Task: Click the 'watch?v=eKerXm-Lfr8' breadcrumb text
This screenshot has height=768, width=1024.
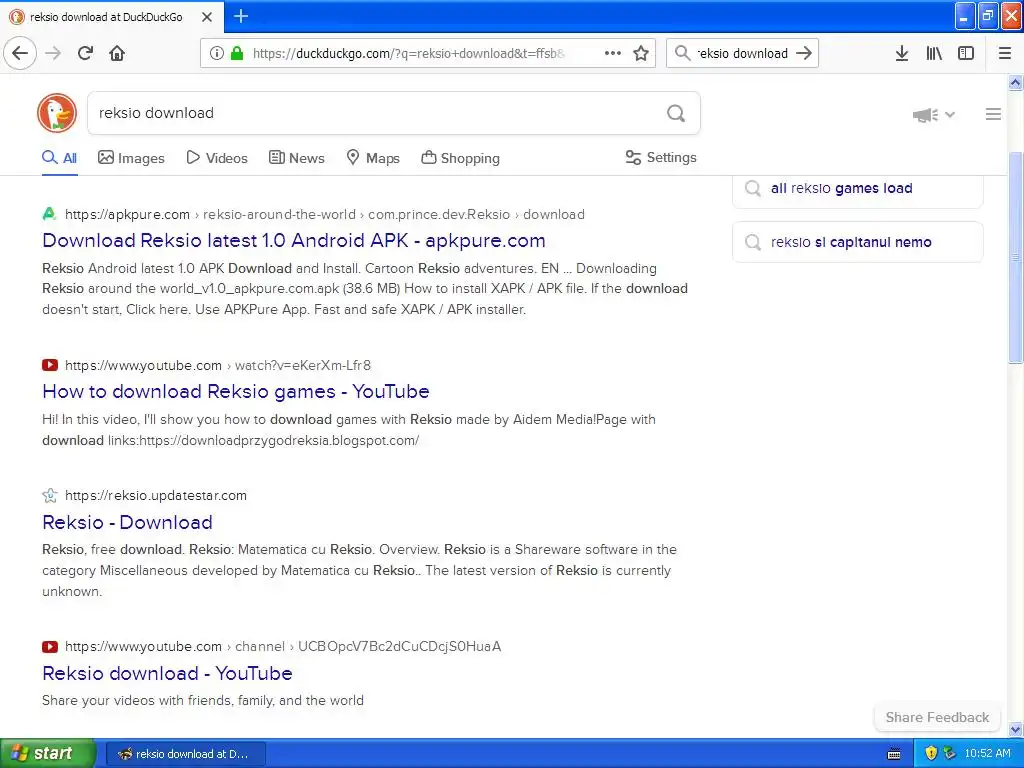Action: [303, 365]
